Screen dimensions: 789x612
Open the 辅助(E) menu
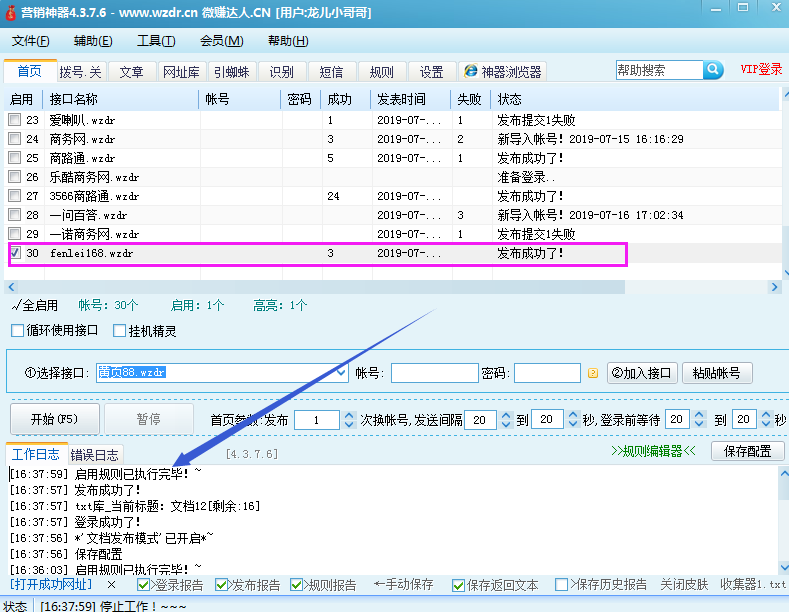coord(93,41)
